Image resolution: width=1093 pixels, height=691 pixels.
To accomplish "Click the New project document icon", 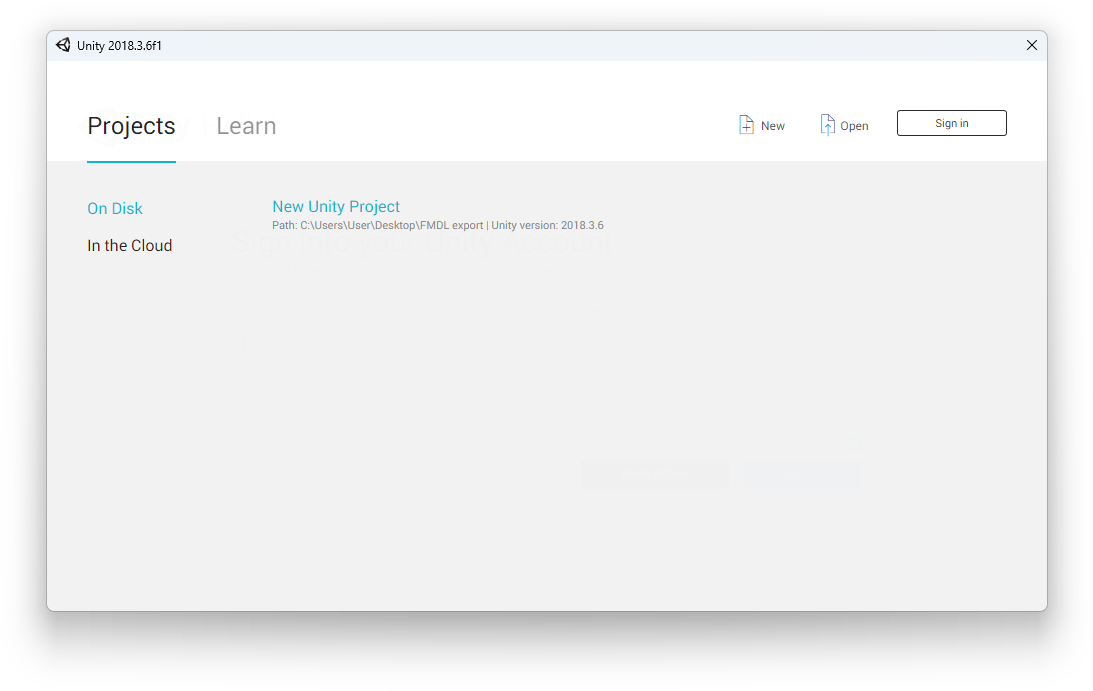I will click(x=746, y=125).
